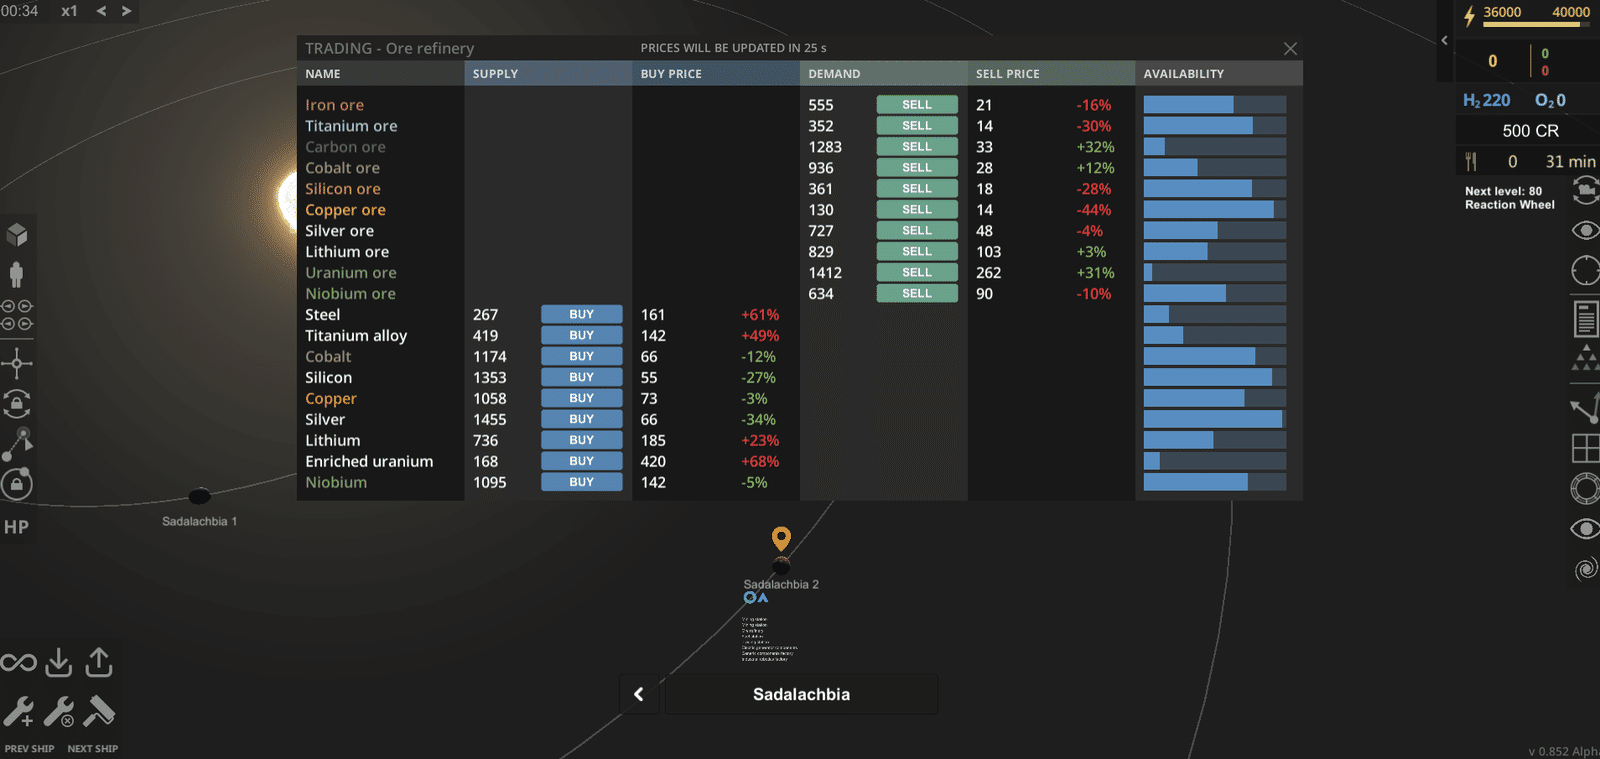The height and width of the screenshot is (759, 1600).
Task: Sell Uranium ore
Action: [917, 273]
